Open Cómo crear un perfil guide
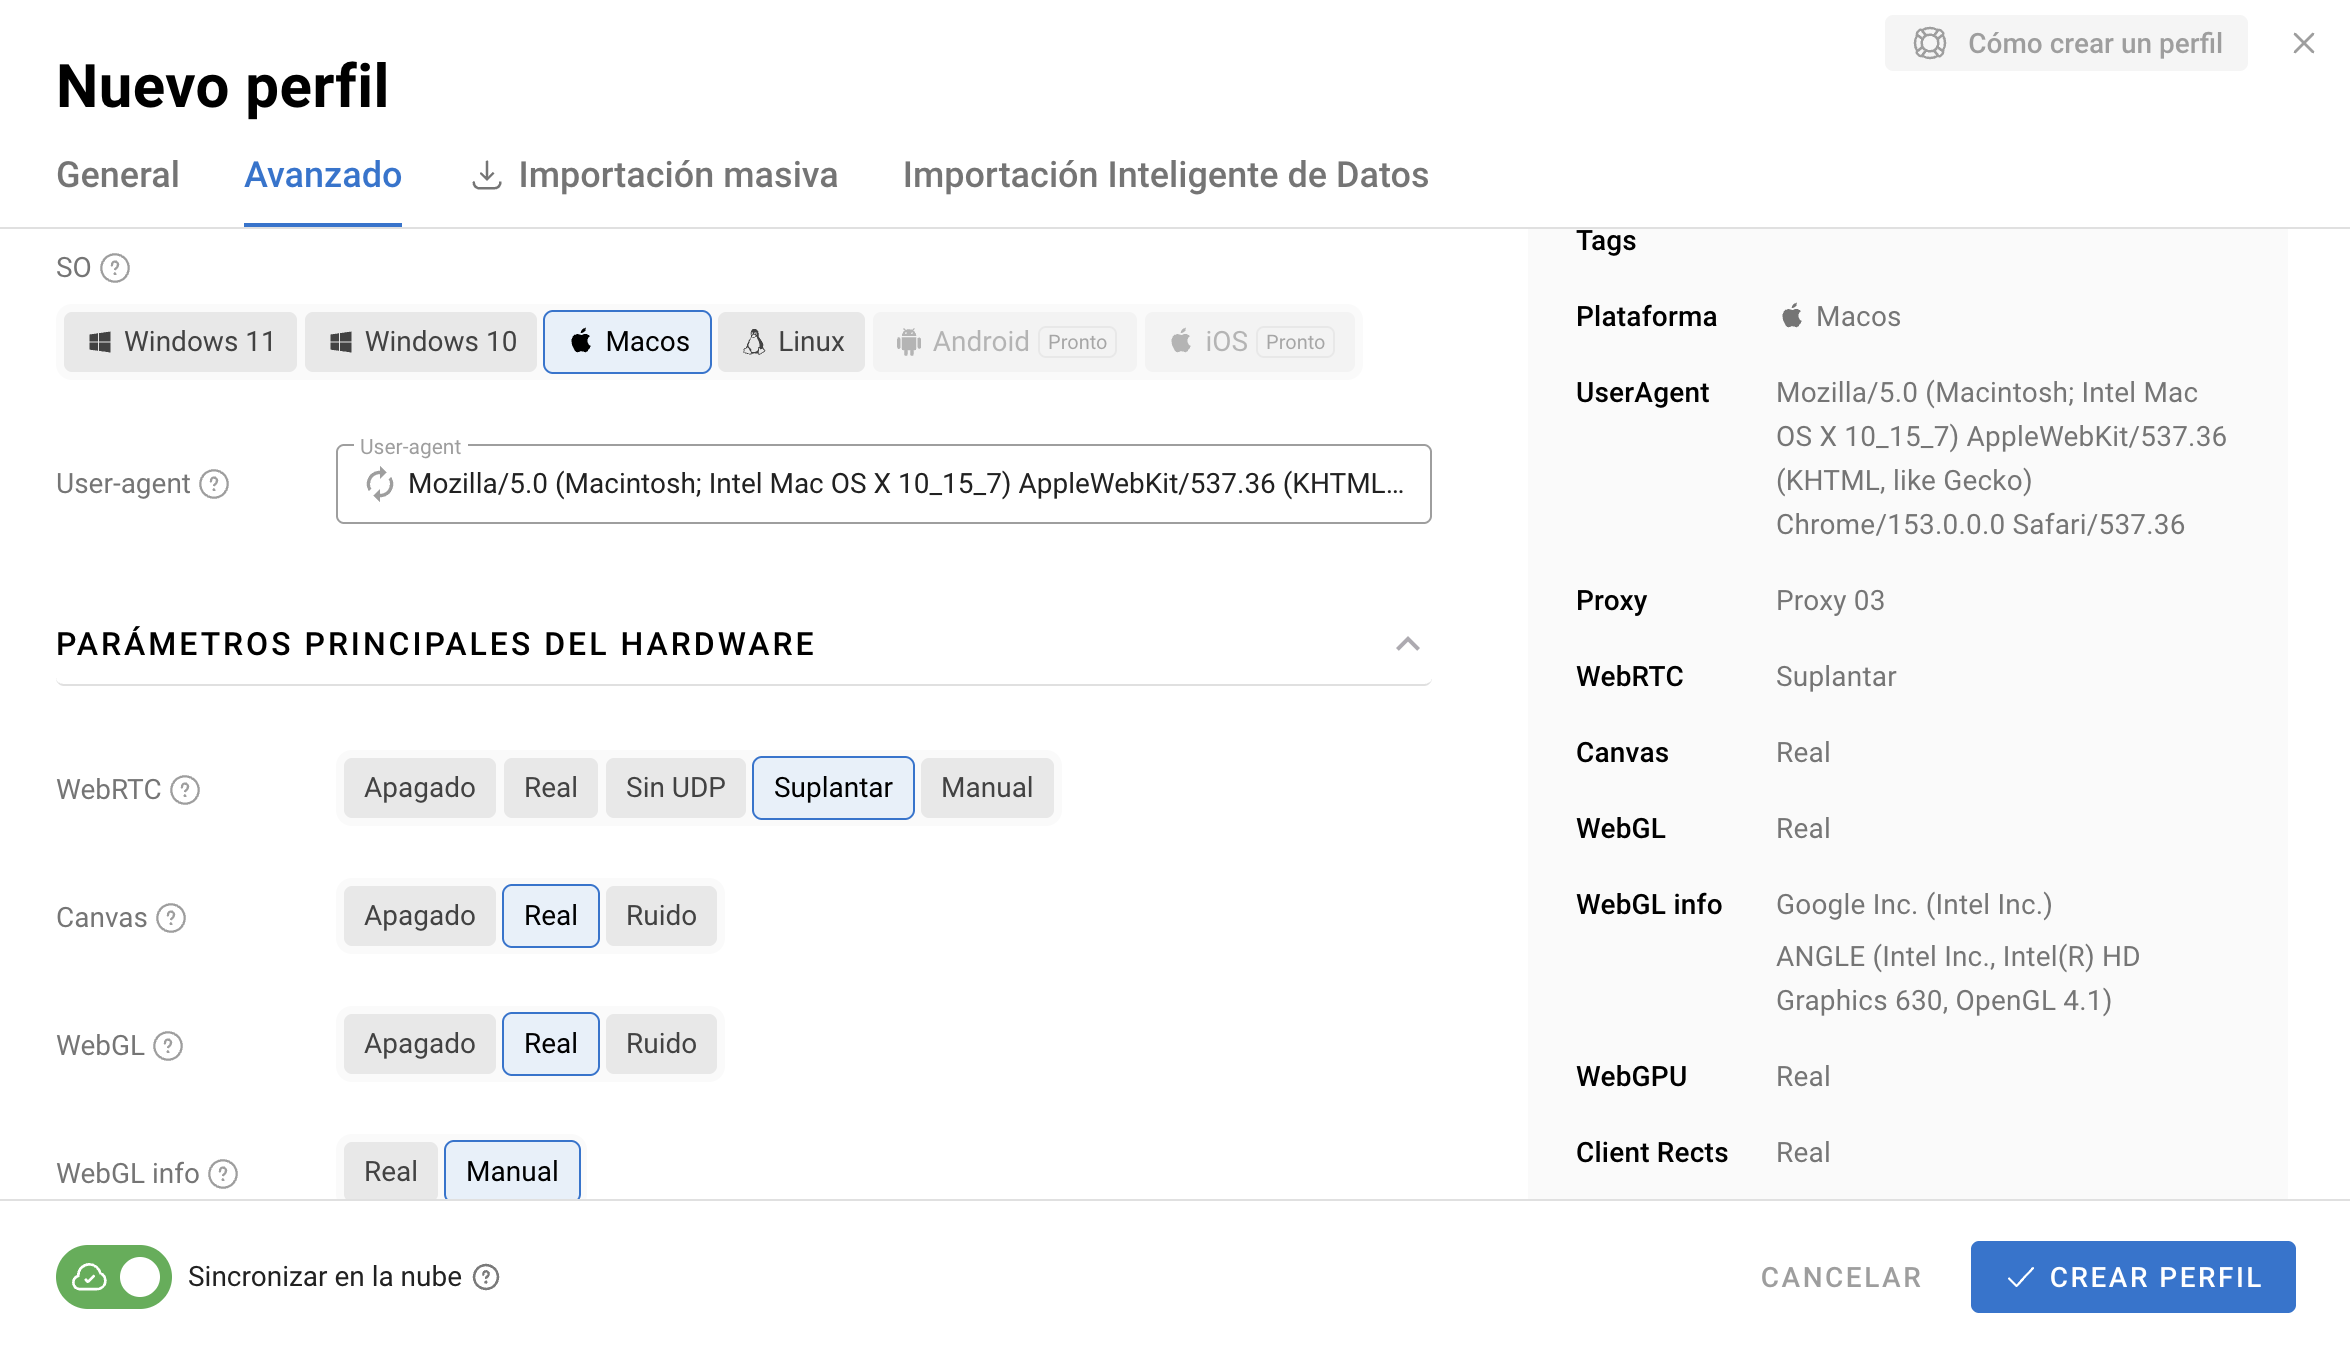The height and width of the screenshot is (1360, 2350). tap(2066, 43)
